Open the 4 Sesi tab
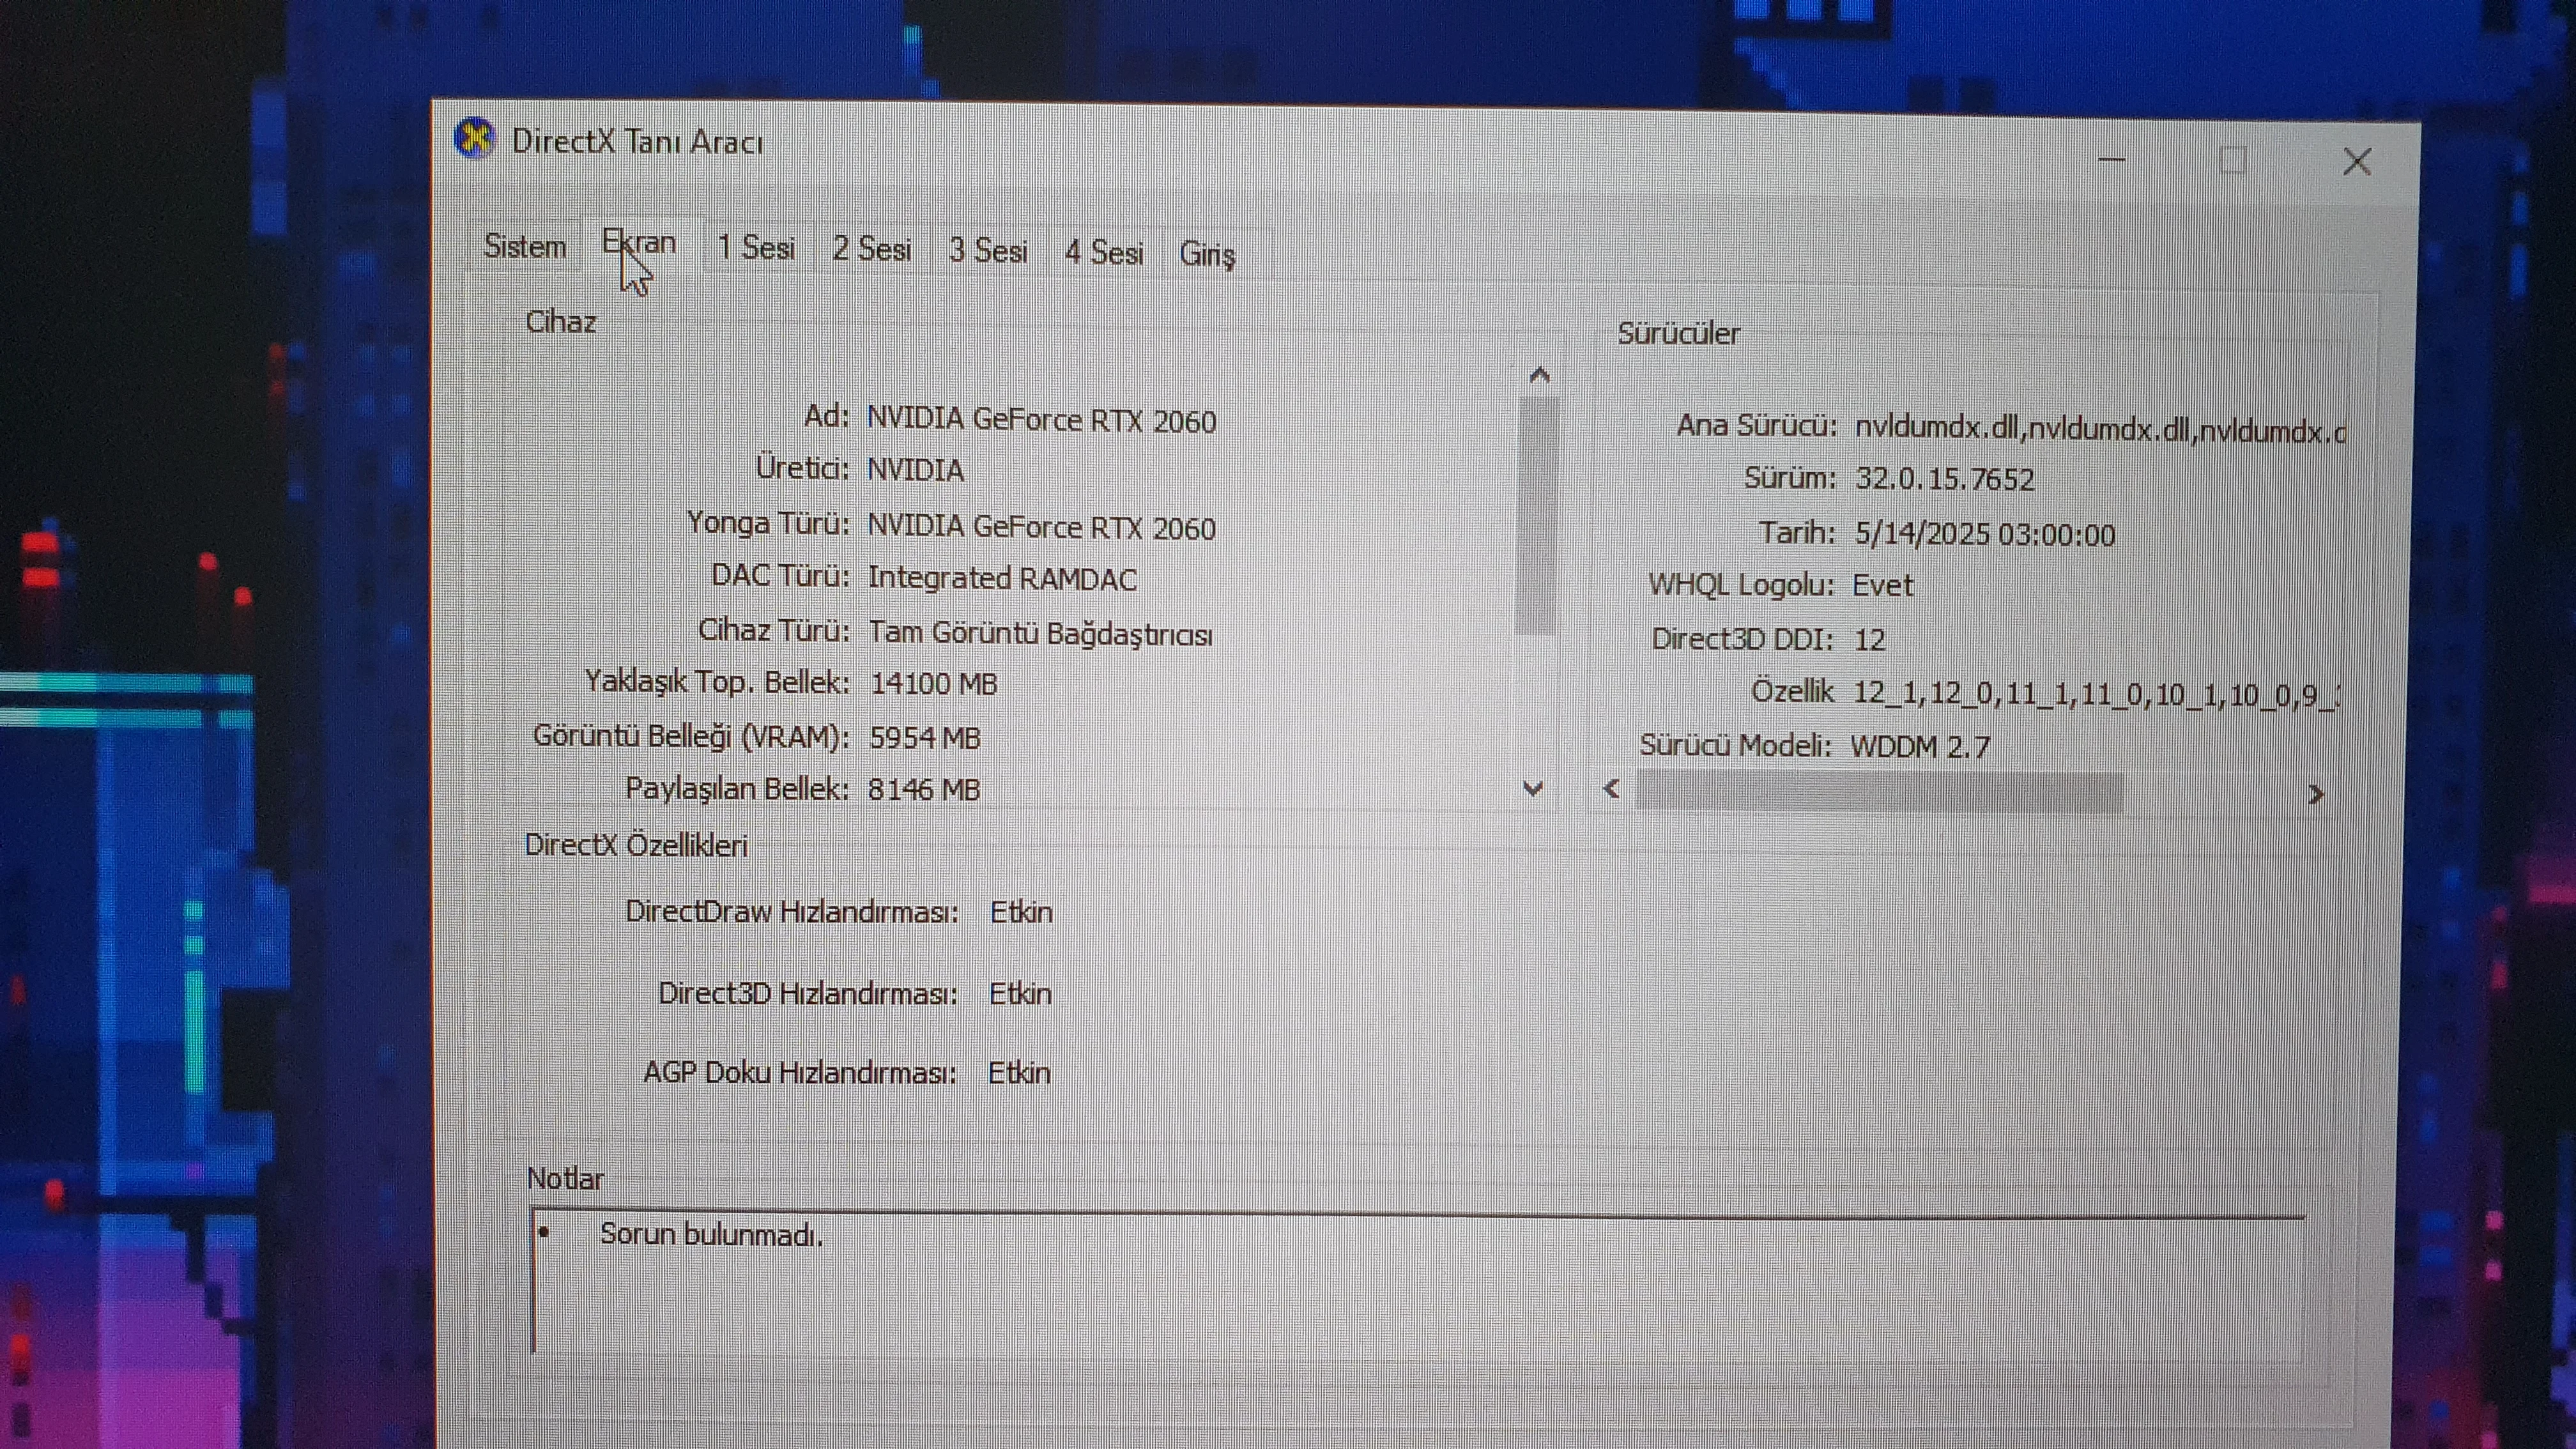2576x1449 pixels. [x=1104, y=252]
